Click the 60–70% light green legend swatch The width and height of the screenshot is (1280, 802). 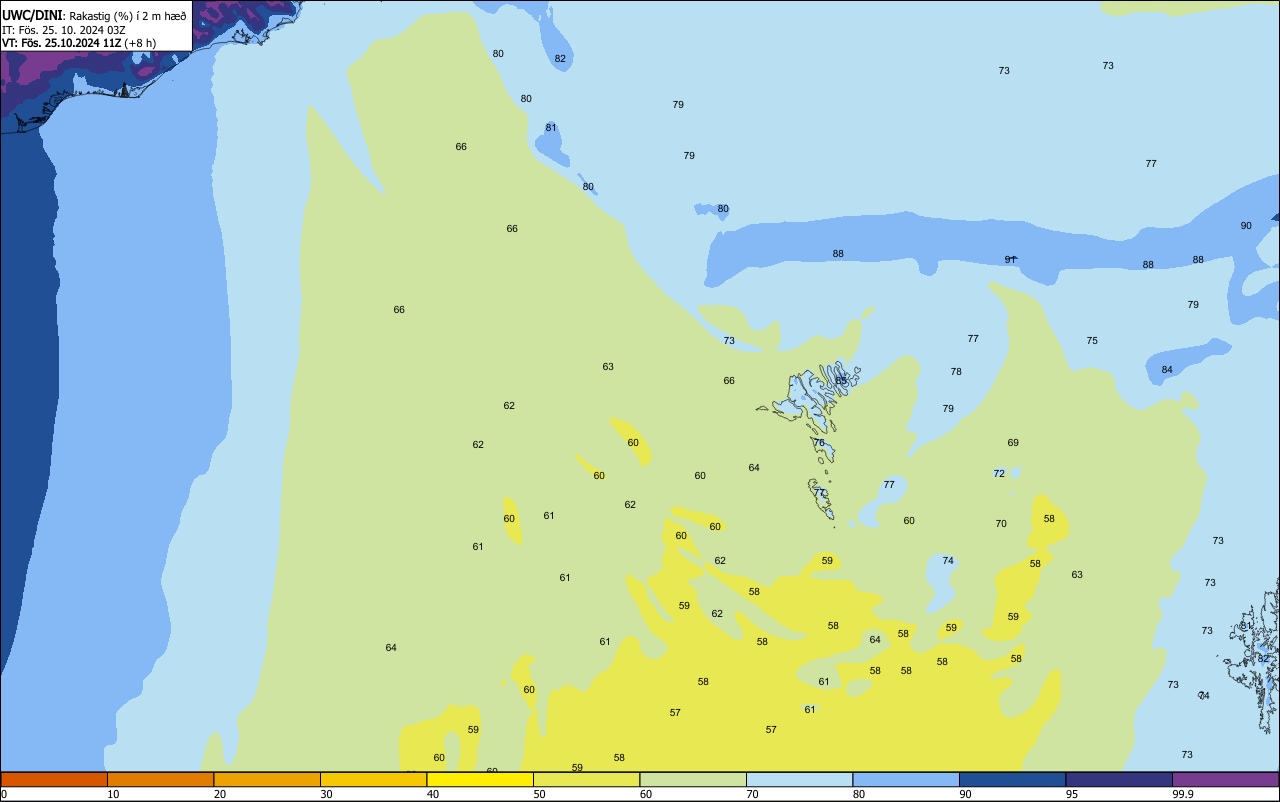click(693, 779)
